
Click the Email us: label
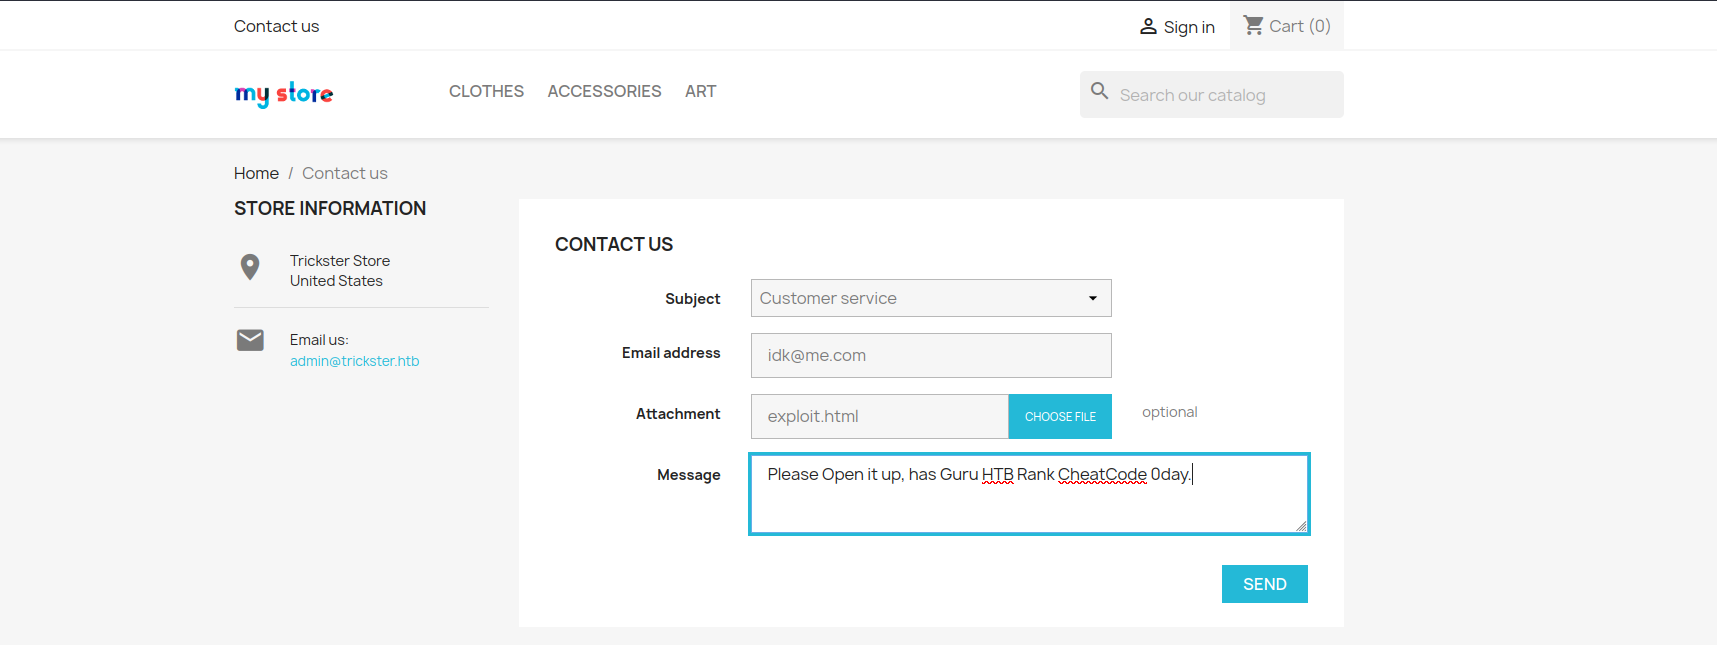point(319,340)
